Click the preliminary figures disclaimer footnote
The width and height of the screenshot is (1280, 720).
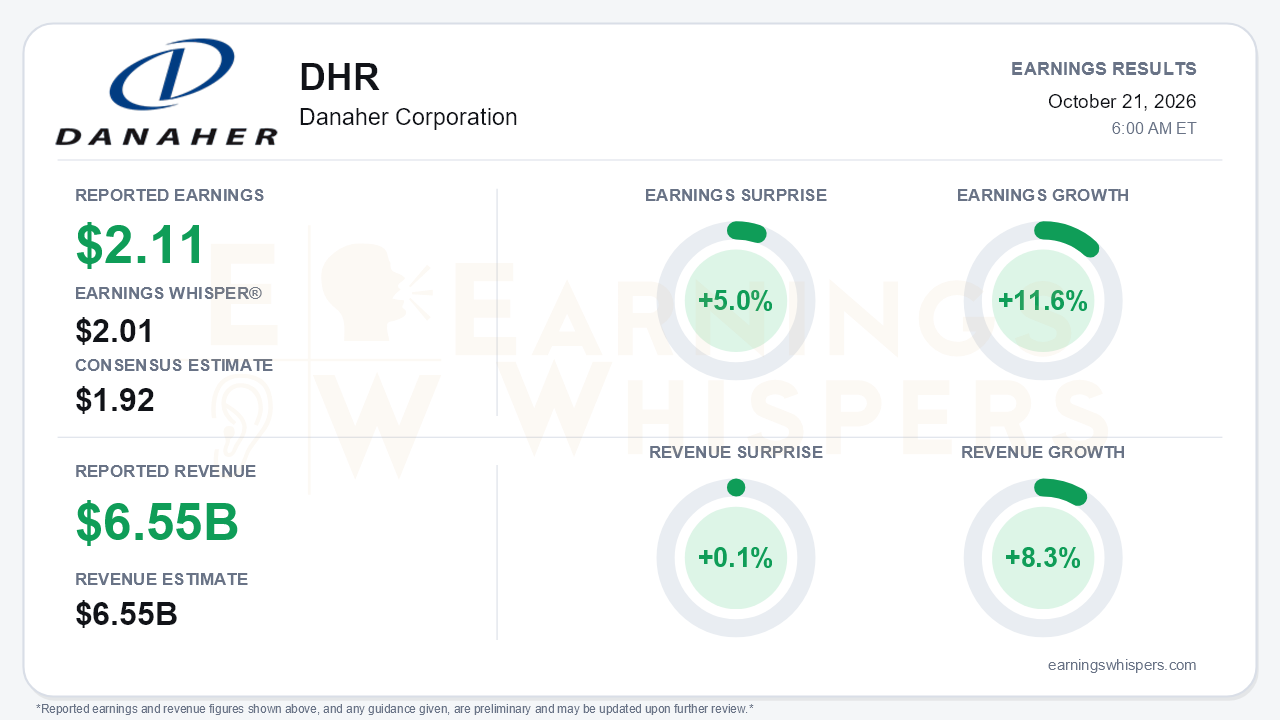pos(395,709)
